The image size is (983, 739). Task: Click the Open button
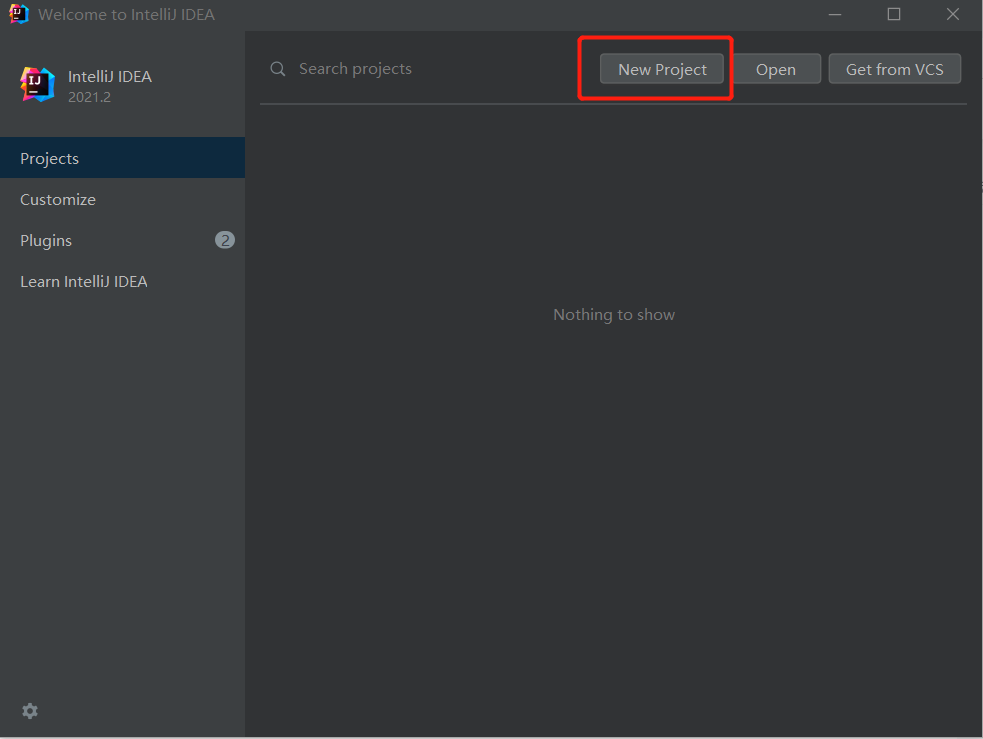776,69
